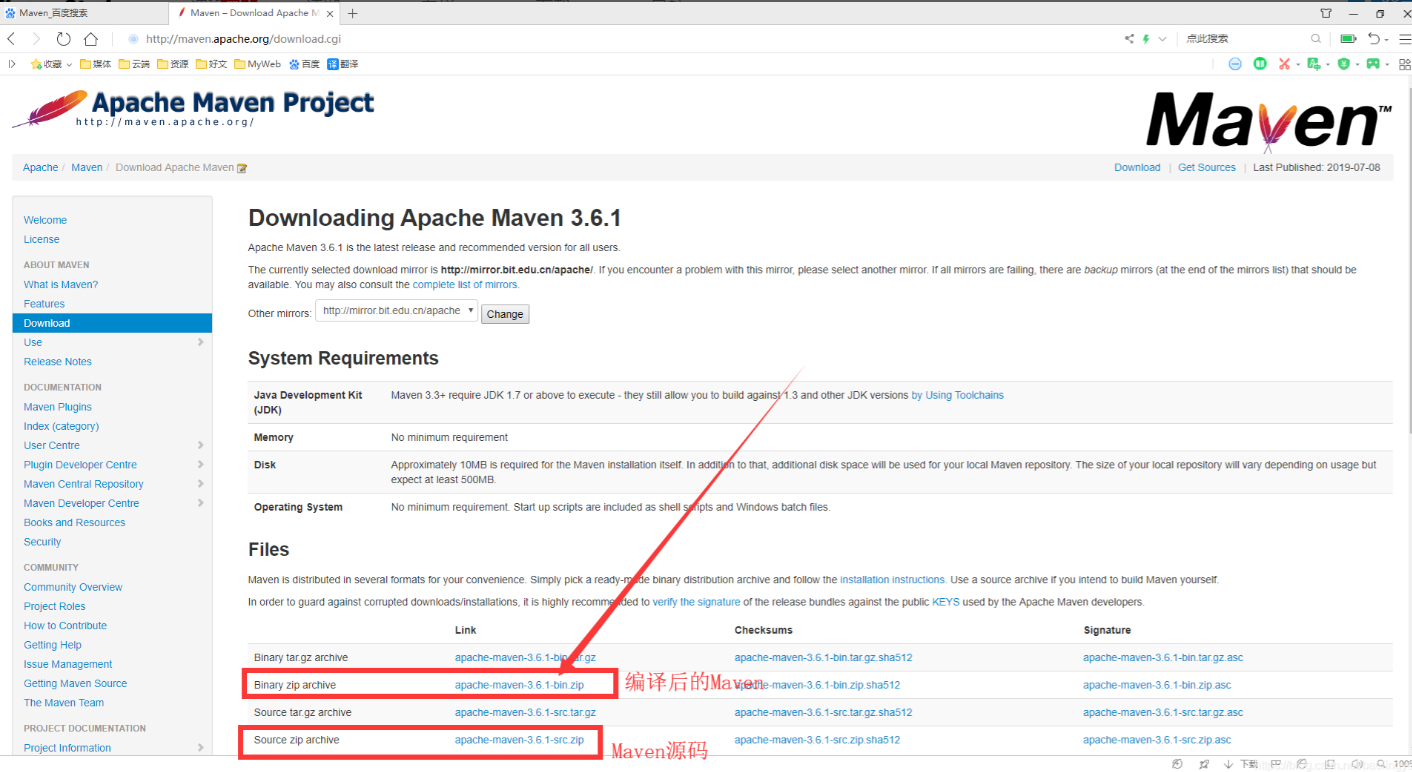Open the MyWeb bookmark folder
Screen dimensions: 1412x772
(257, 64)
